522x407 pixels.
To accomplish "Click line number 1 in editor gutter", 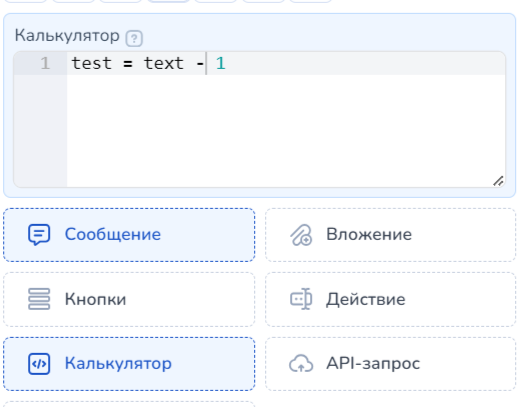I will point(45,63).
